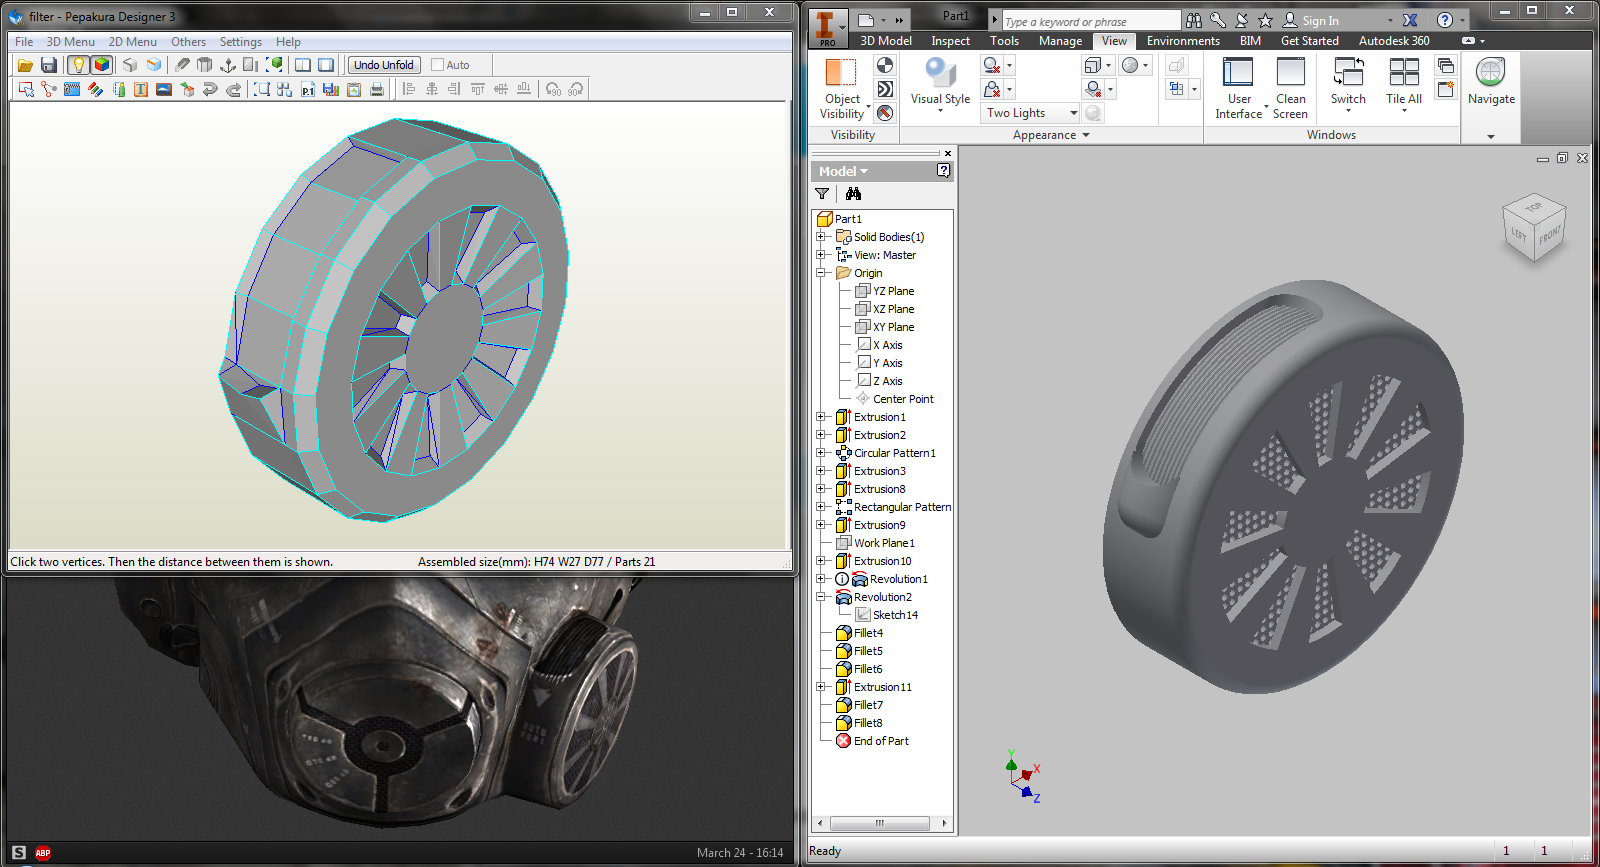Click the Inventor PRO application menu button
Screen dimensions: 1600x867
coord(826,28)
